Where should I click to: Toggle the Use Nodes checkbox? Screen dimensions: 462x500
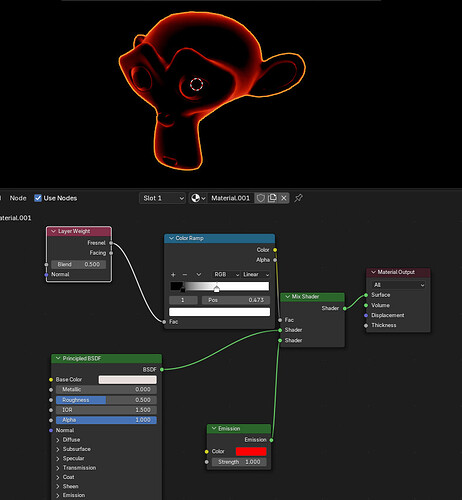(38, 198)
